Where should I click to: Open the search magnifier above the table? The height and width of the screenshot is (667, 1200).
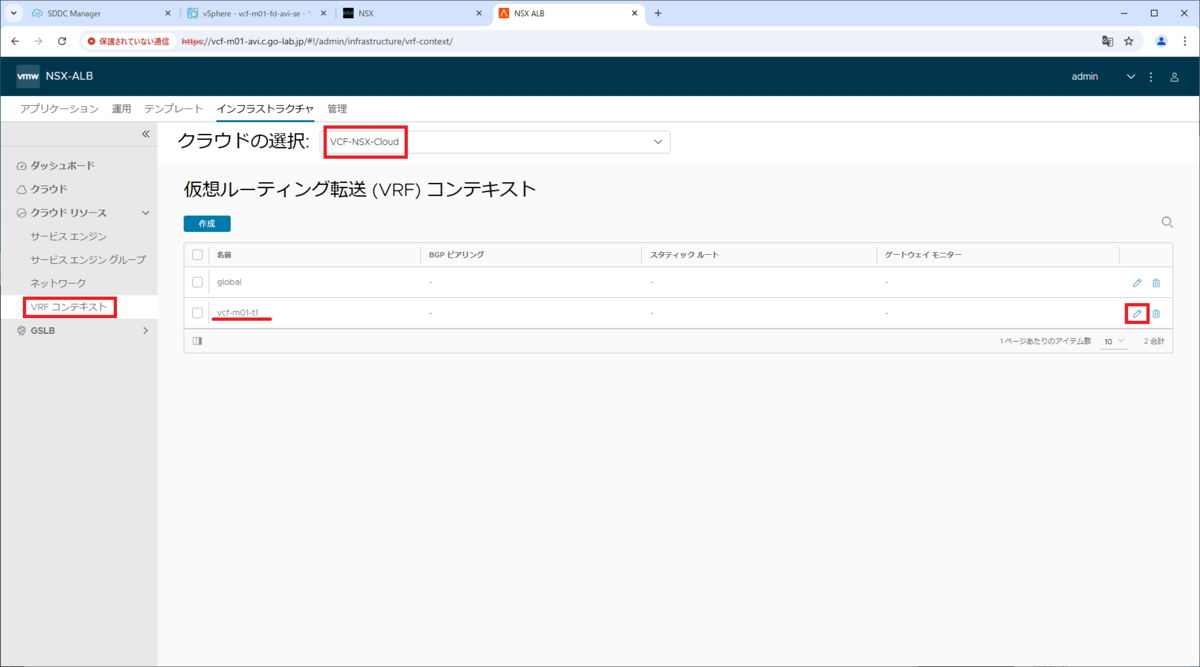tap(1167, 222)
